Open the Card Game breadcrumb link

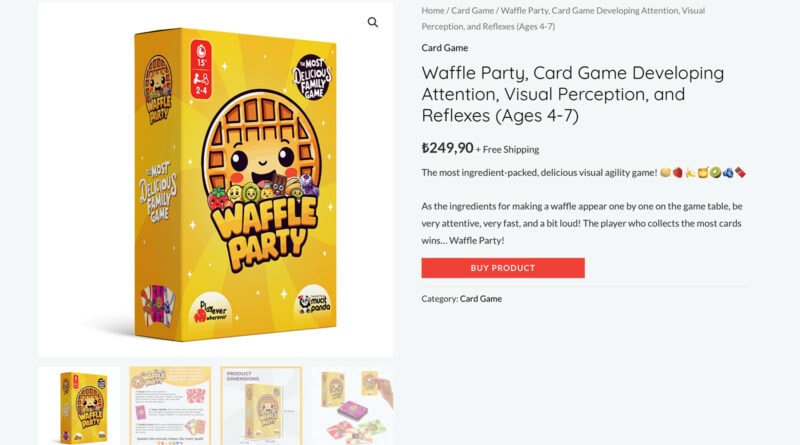coord(472,10)
